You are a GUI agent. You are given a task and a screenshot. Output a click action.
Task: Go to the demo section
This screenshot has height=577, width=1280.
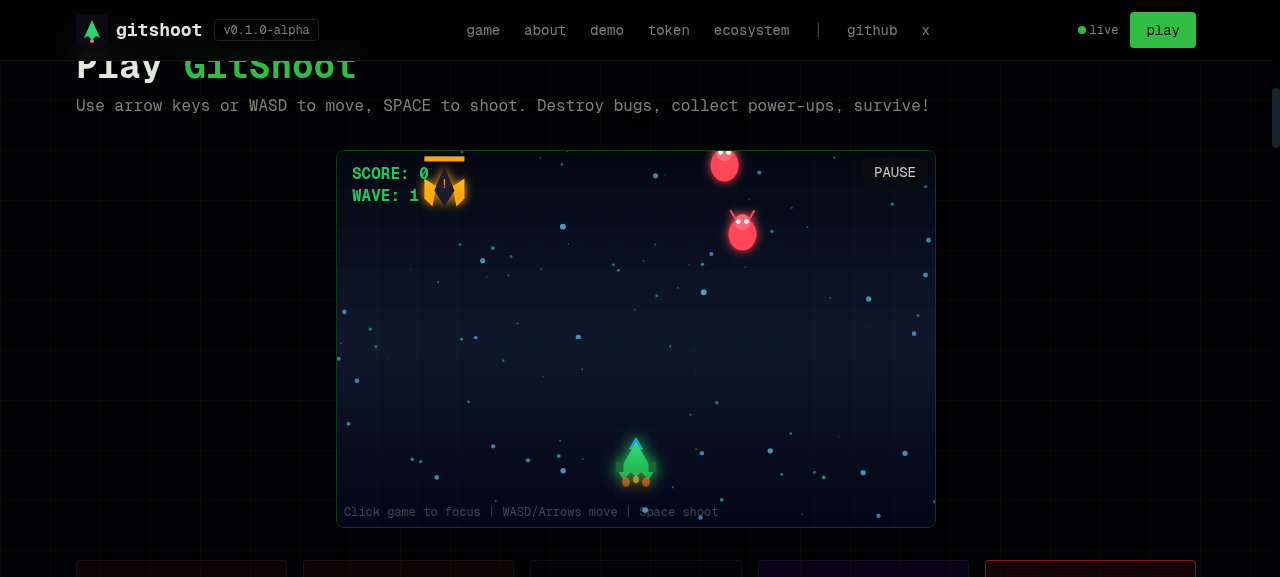[x=607, y=30]
